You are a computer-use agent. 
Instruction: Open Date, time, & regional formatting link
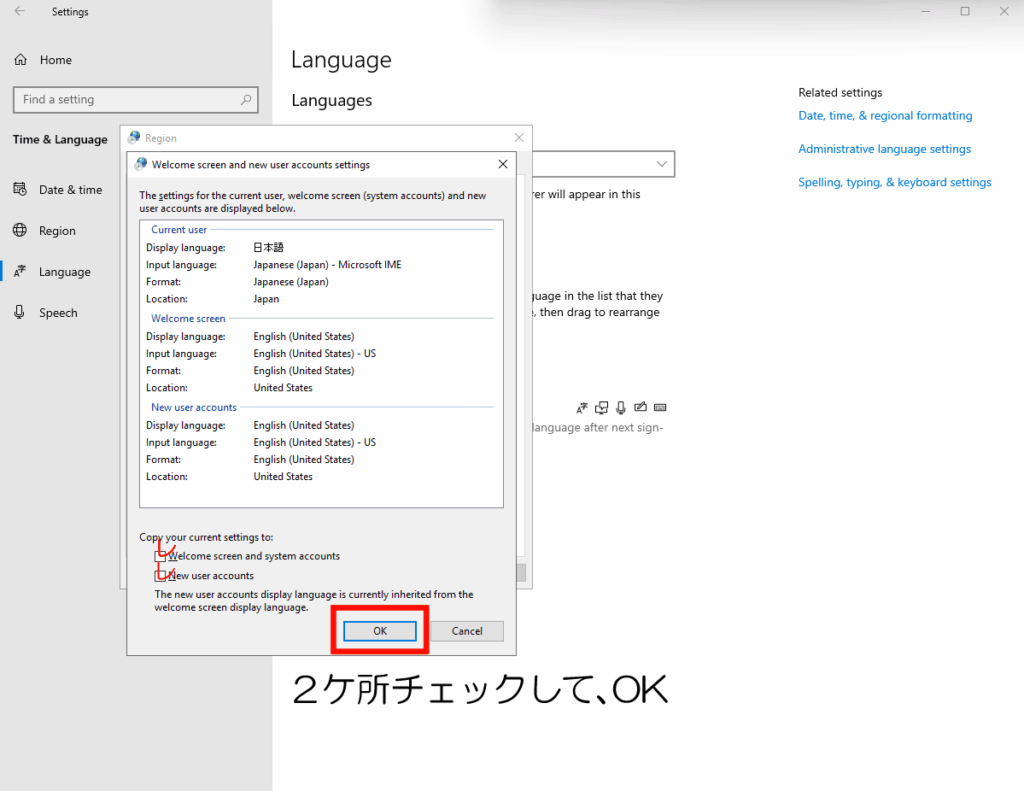(885, 116)
